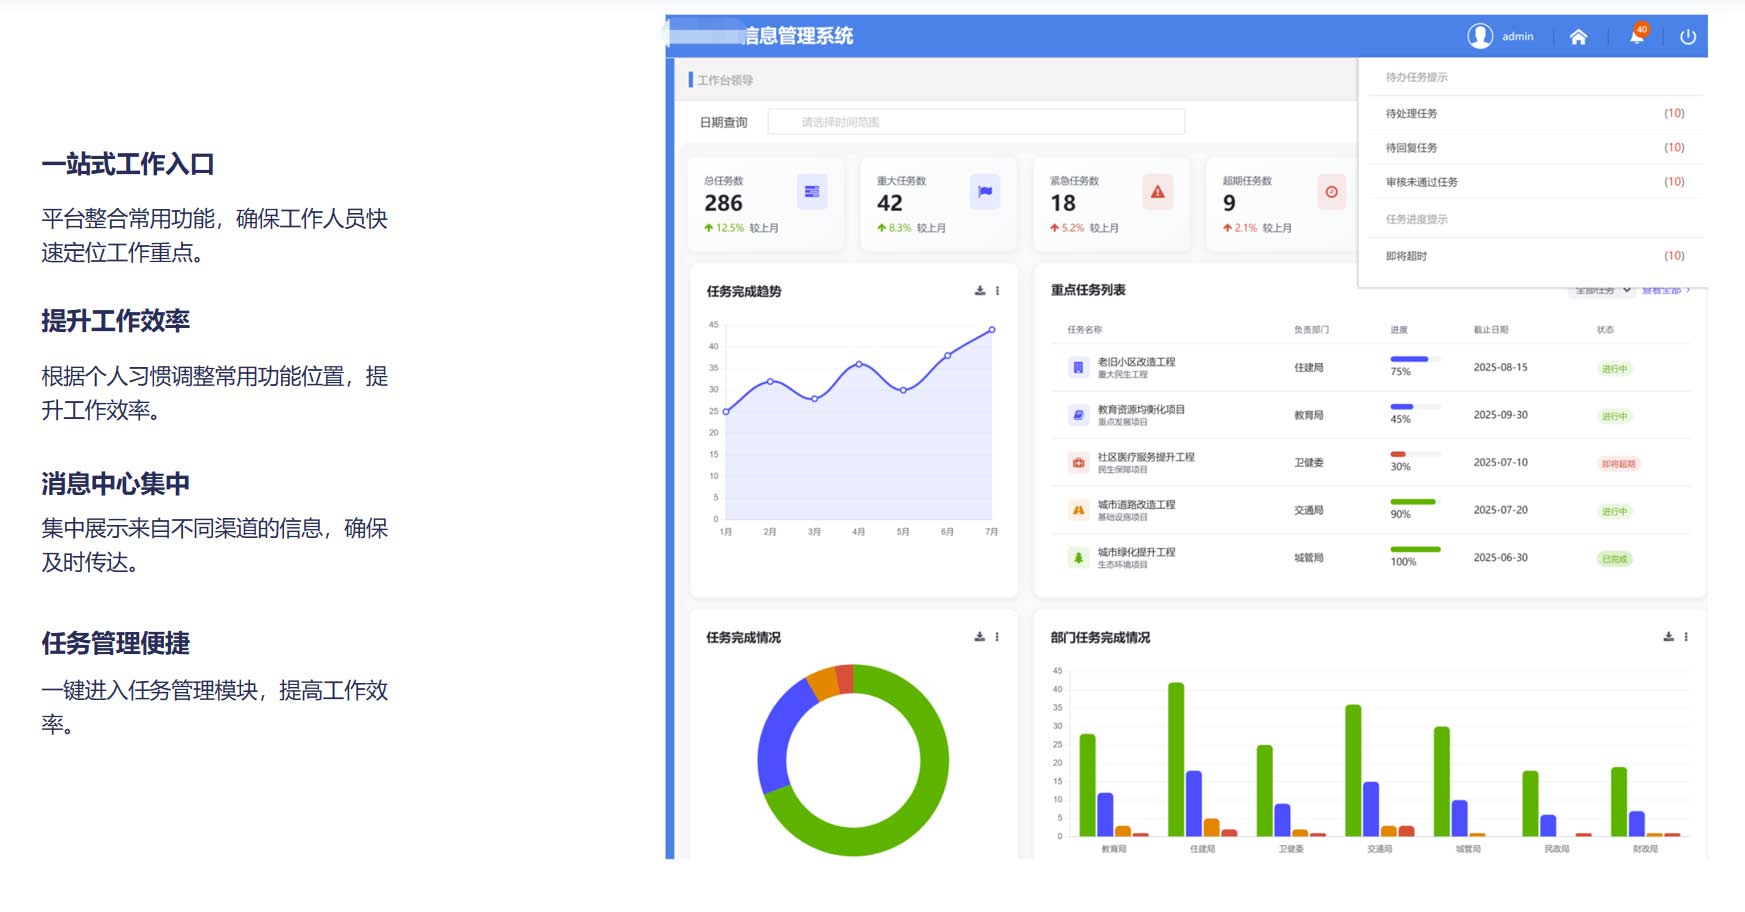Image resolution: width=1745 pixels, height=912 pixels.
Task: Click the power logout icon
Action: point(1688,37)
